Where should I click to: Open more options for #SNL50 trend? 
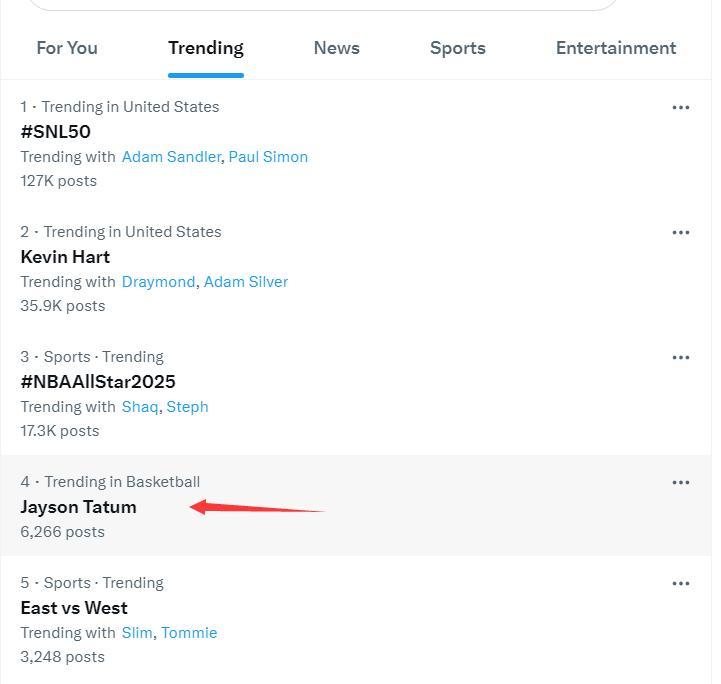(x=681, y=107)
